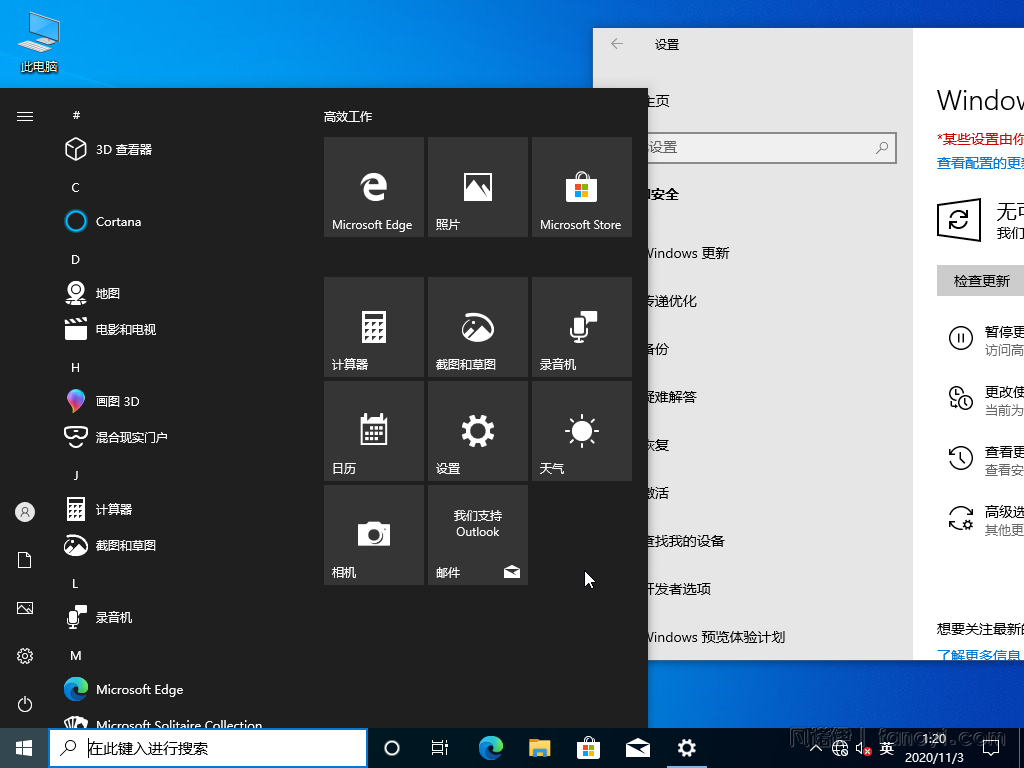Viewport: 1024px width, 768px height.
Task: Focus the Settings search field
Action: (x=771, y=148)
